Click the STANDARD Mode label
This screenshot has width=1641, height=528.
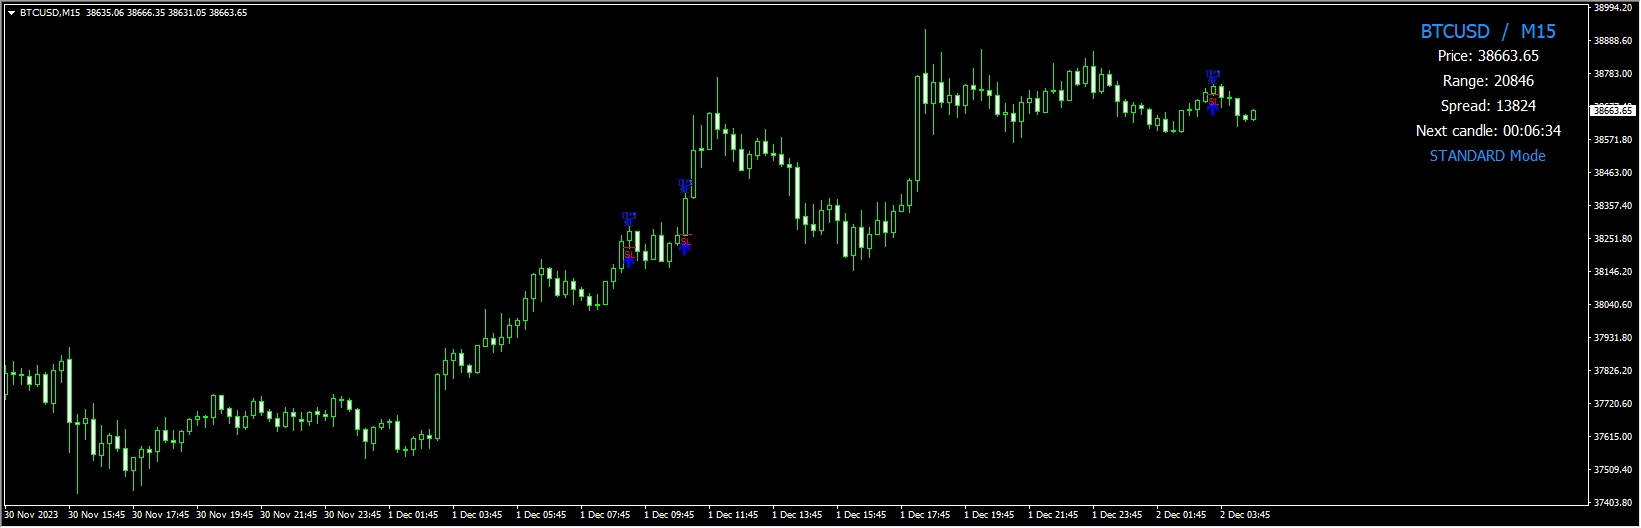point(1488,156)
